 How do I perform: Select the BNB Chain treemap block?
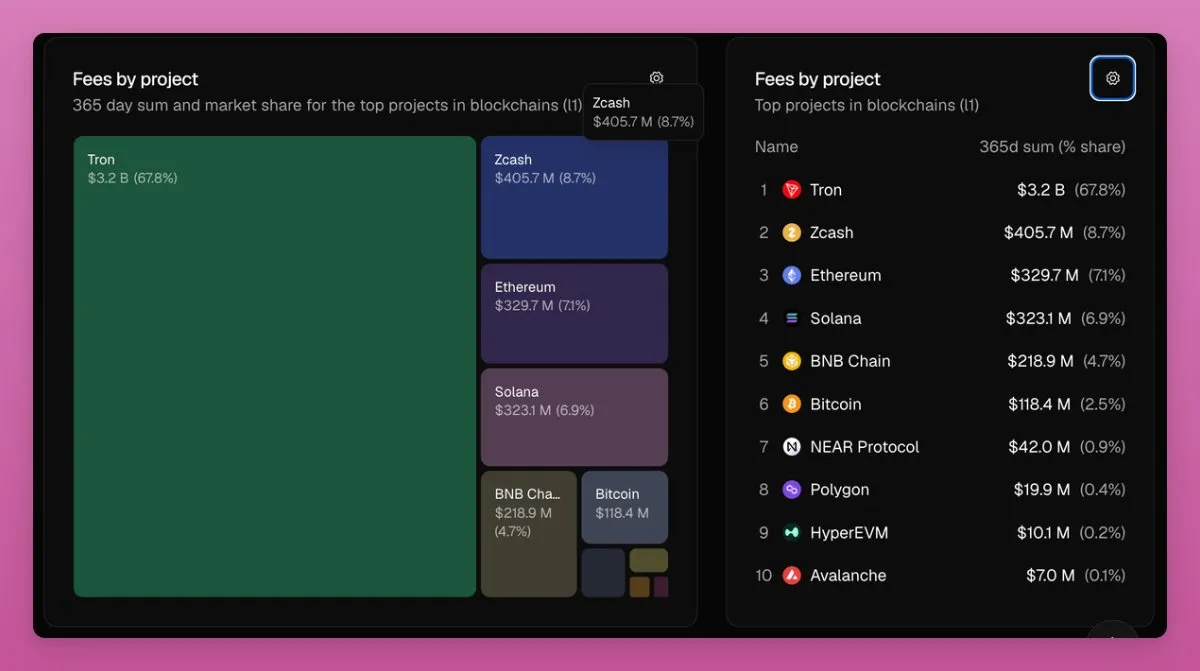[x=529, y=534]
